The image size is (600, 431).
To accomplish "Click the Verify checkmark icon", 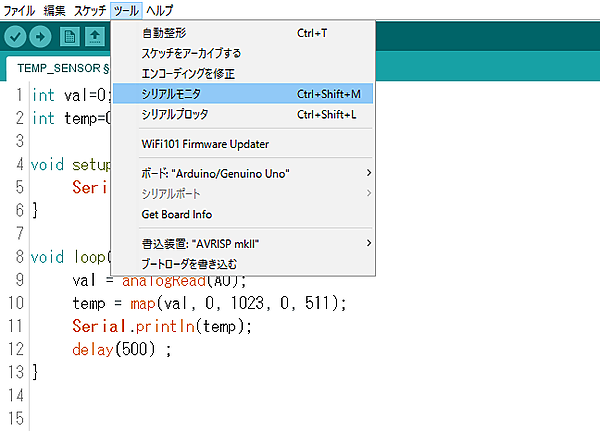I will point(15,37).
